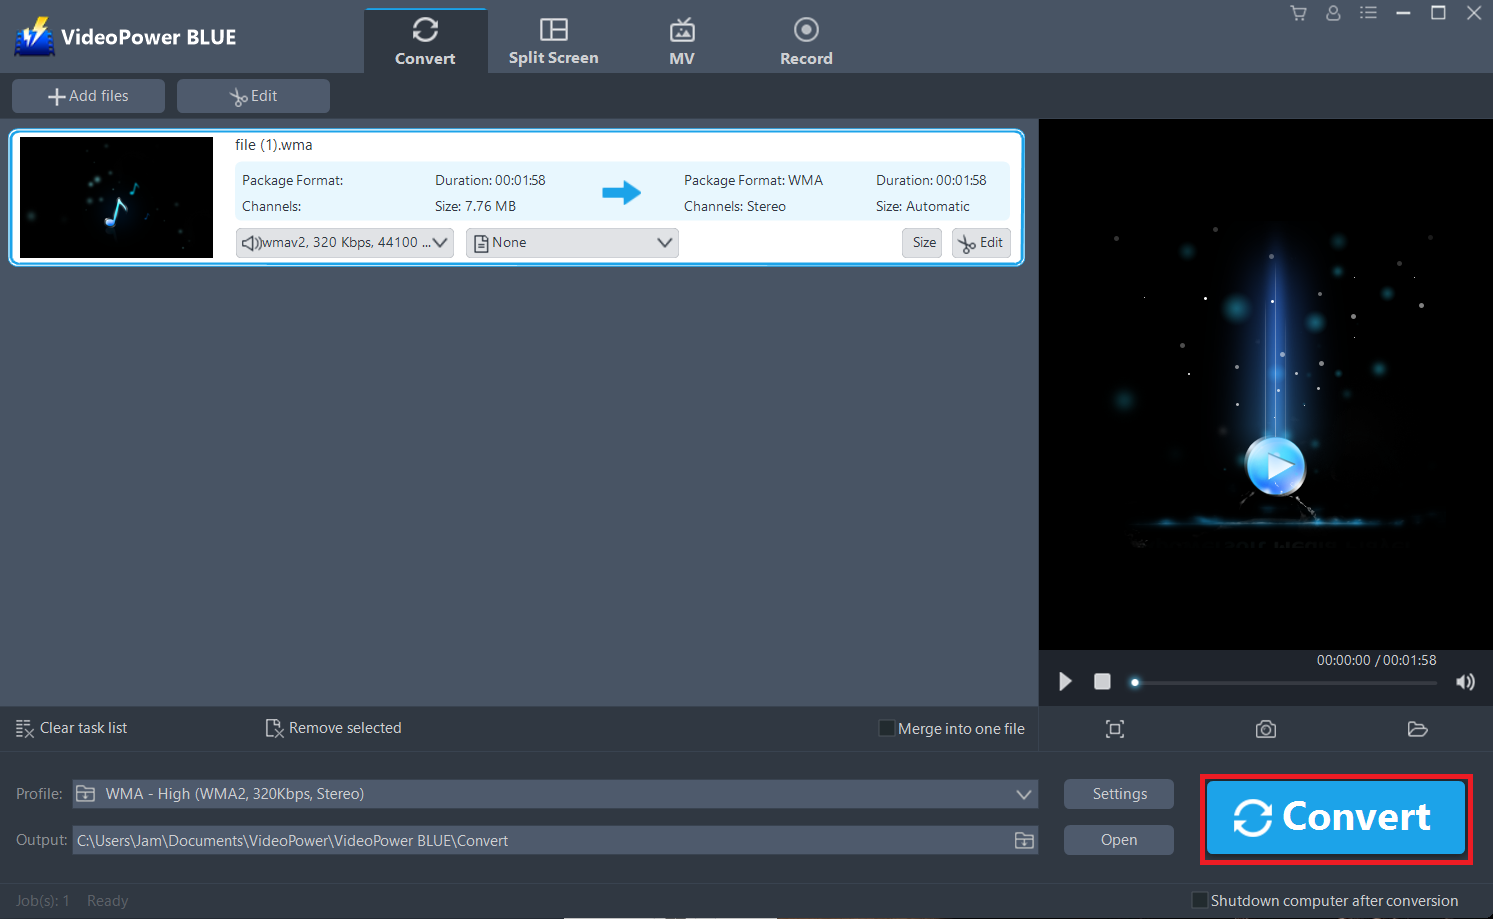Screen dimensions: 1493x919
Task: Mute the preview player volume
Action: [x=1465, y=681]
